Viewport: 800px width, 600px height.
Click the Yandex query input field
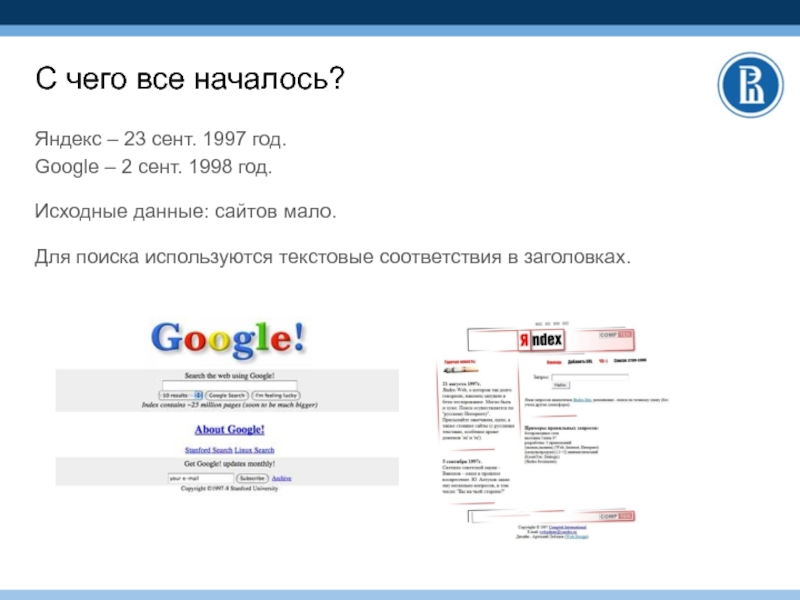pyautogui.click(x=590, y=377)
